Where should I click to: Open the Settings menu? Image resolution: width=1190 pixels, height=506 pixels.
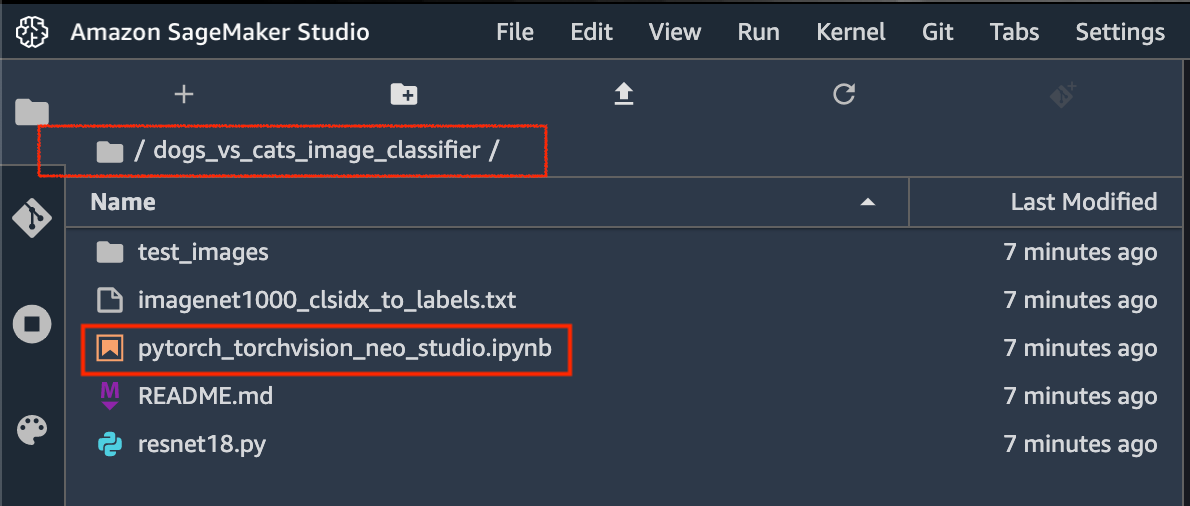[x=1120, y=32]
